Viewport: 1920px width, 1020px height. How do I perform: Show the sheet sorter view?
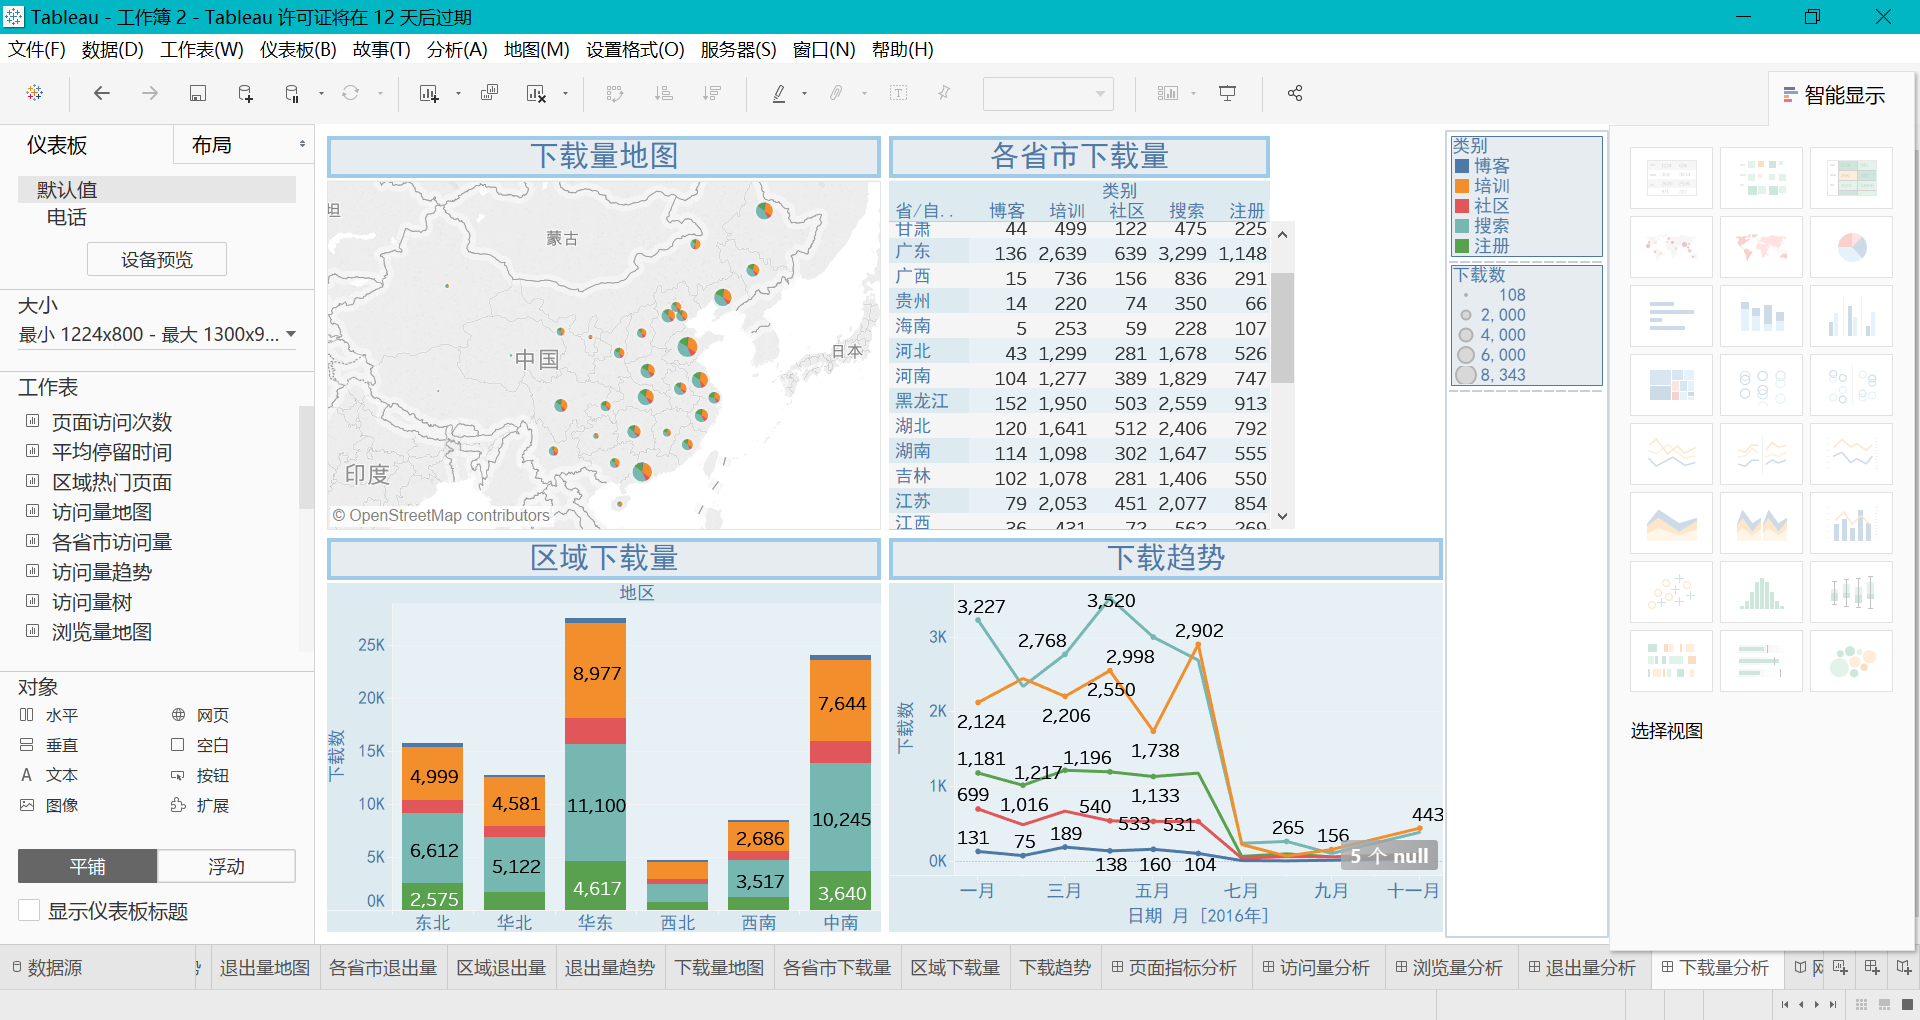(1861, 1004)
